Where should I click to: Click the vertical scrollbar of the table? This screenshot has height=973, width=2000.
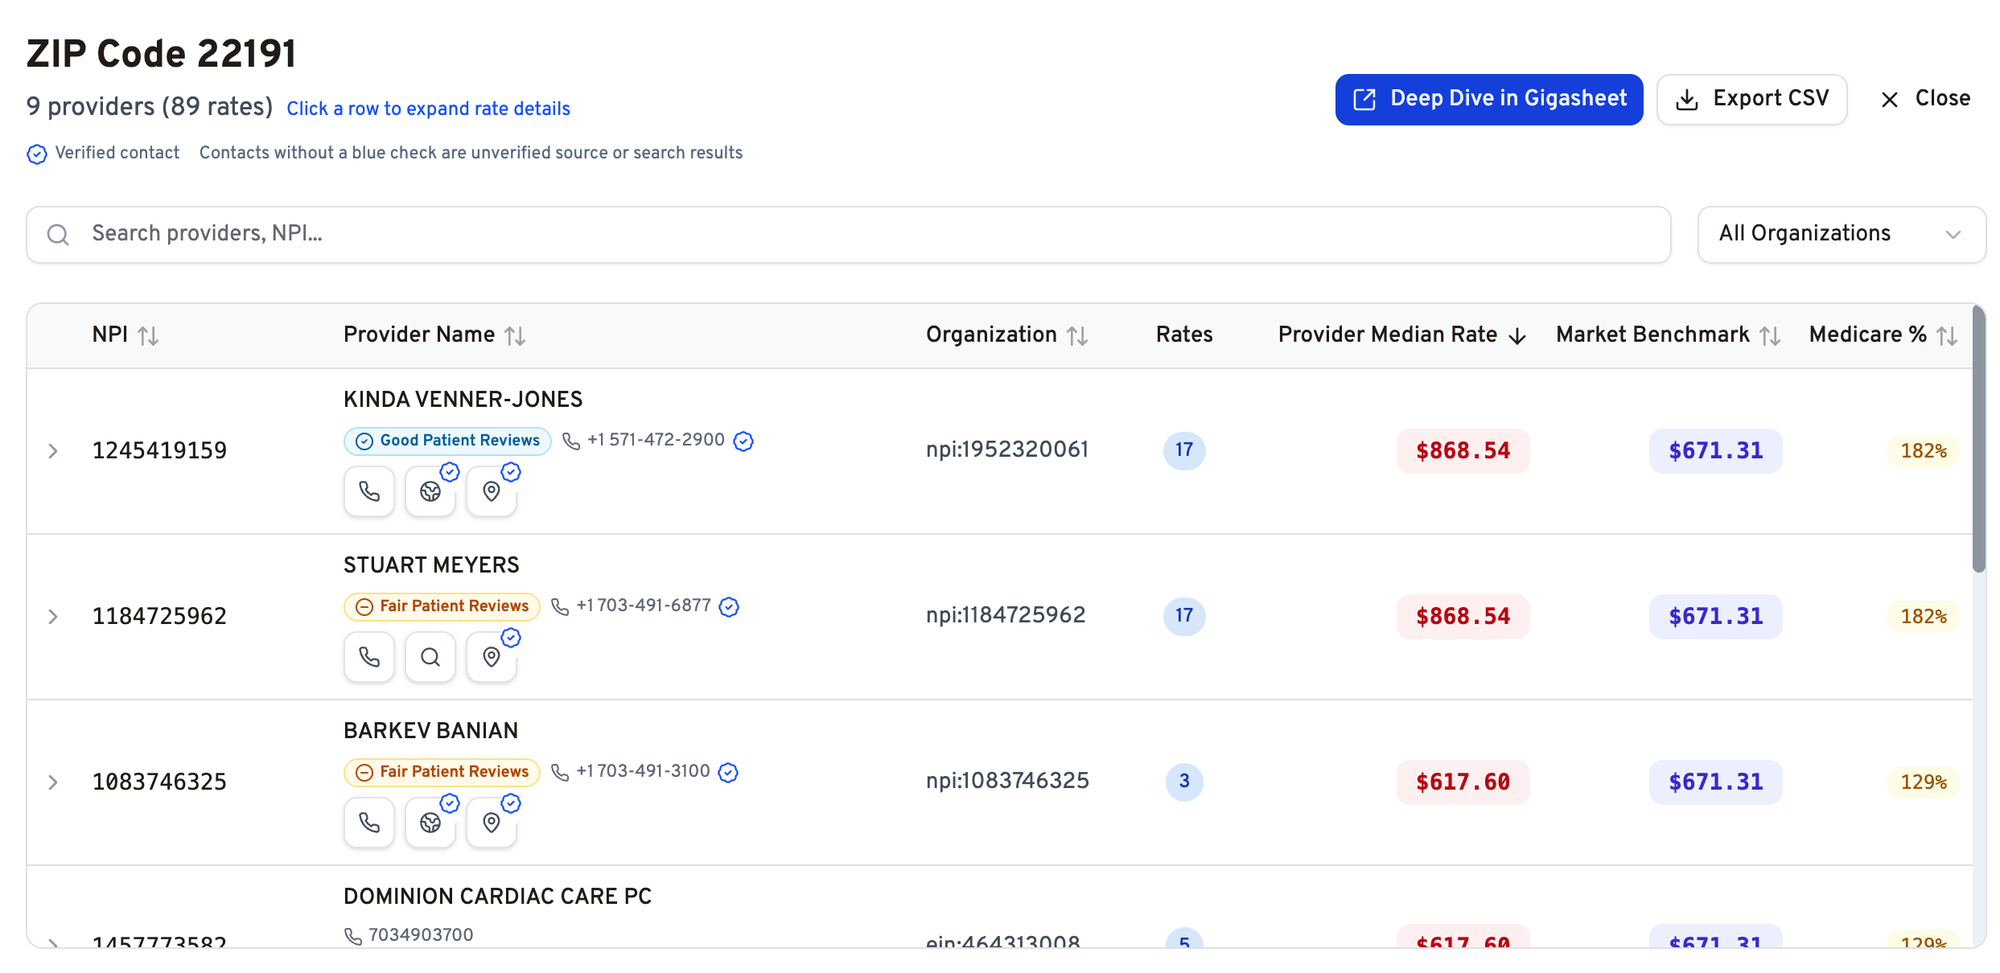point(1979,440)
